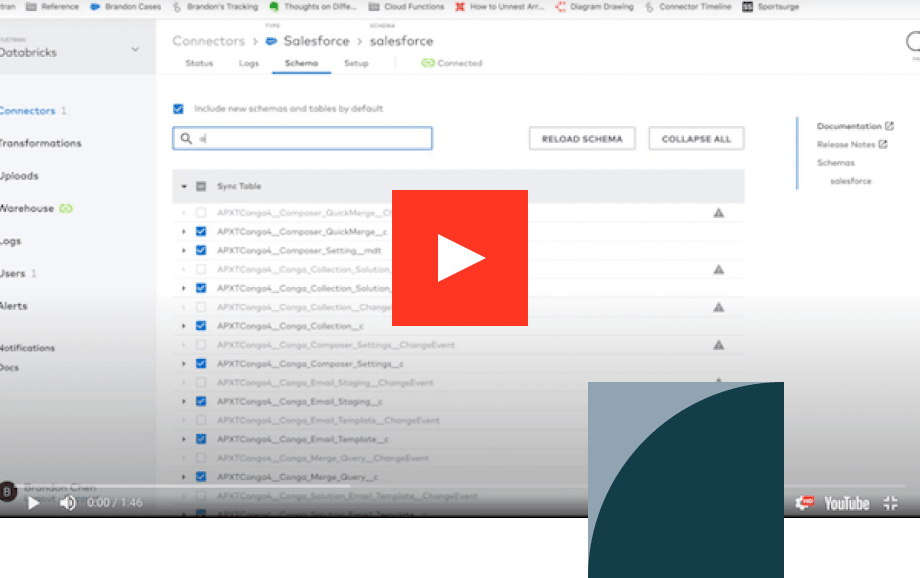Click the small play icon in the video controls

click(x=33, y=503)
